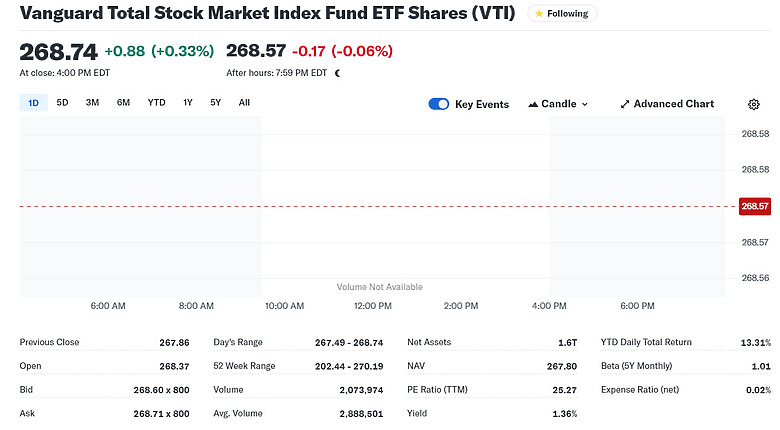
Task: Click the red 268.57 price marker
Action: pyautogui.click(x=755, y=206)
